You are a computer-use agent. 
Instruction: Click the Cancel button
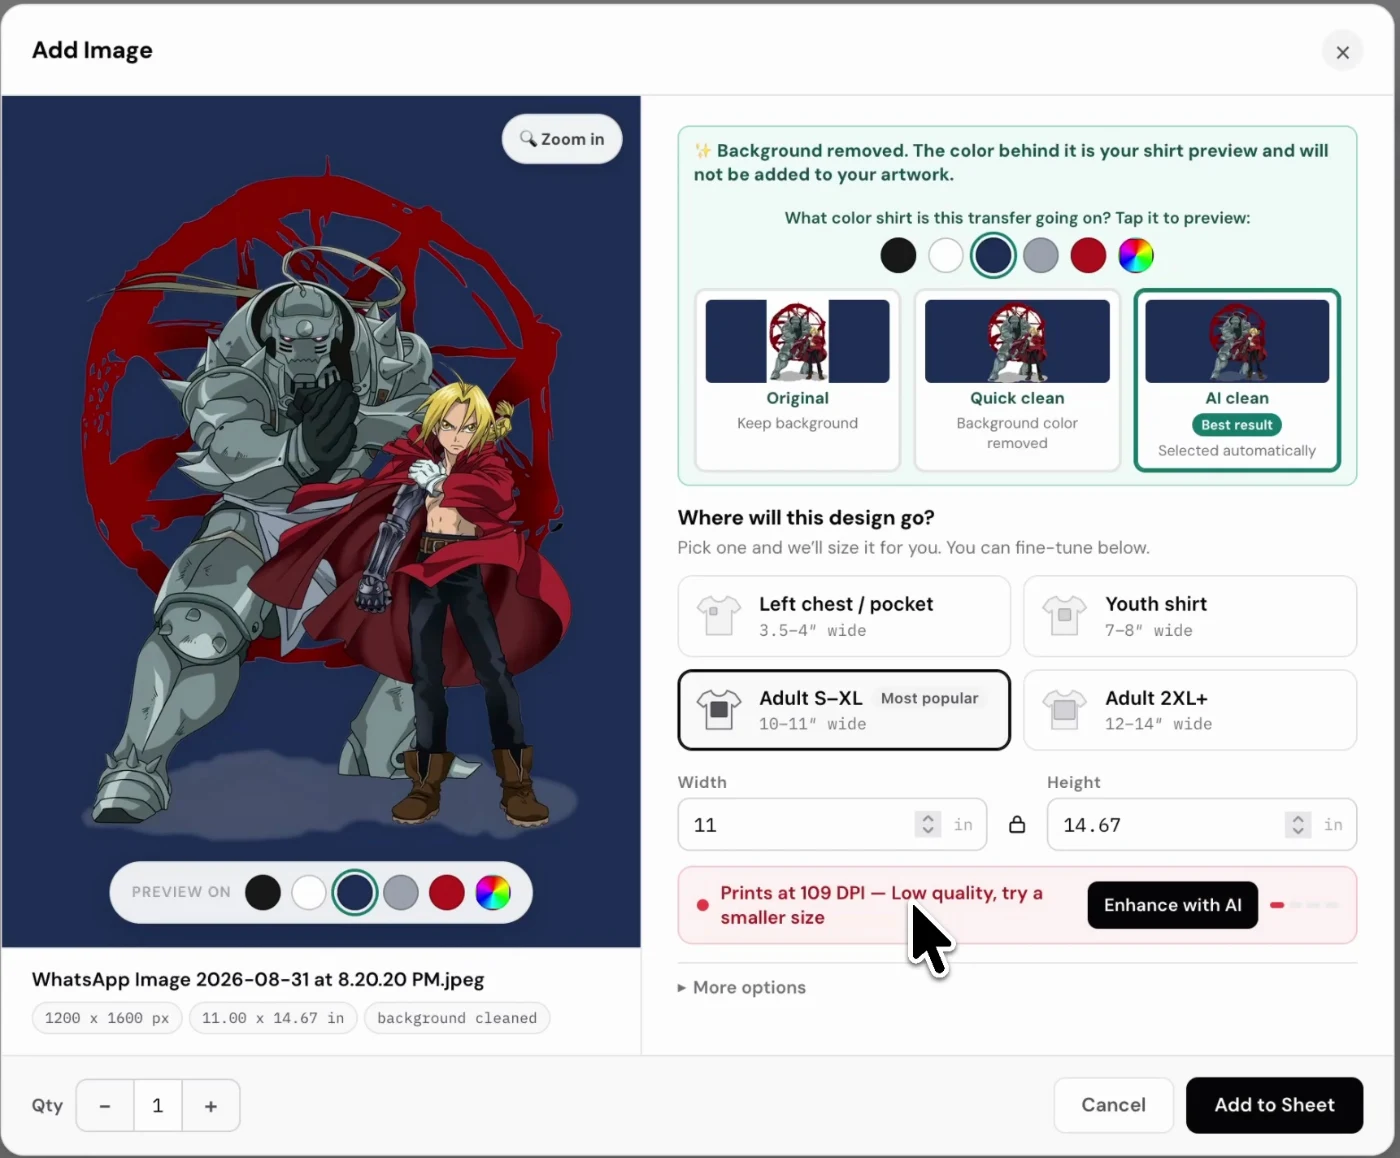pyautogui.click(x=1114, y=1105)
